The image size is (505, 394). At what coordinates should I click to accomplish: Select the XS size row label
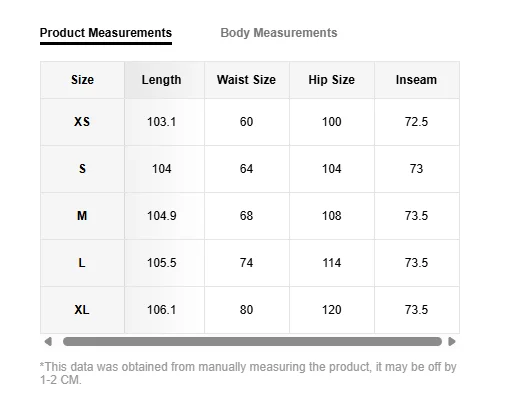pos(82,122)
